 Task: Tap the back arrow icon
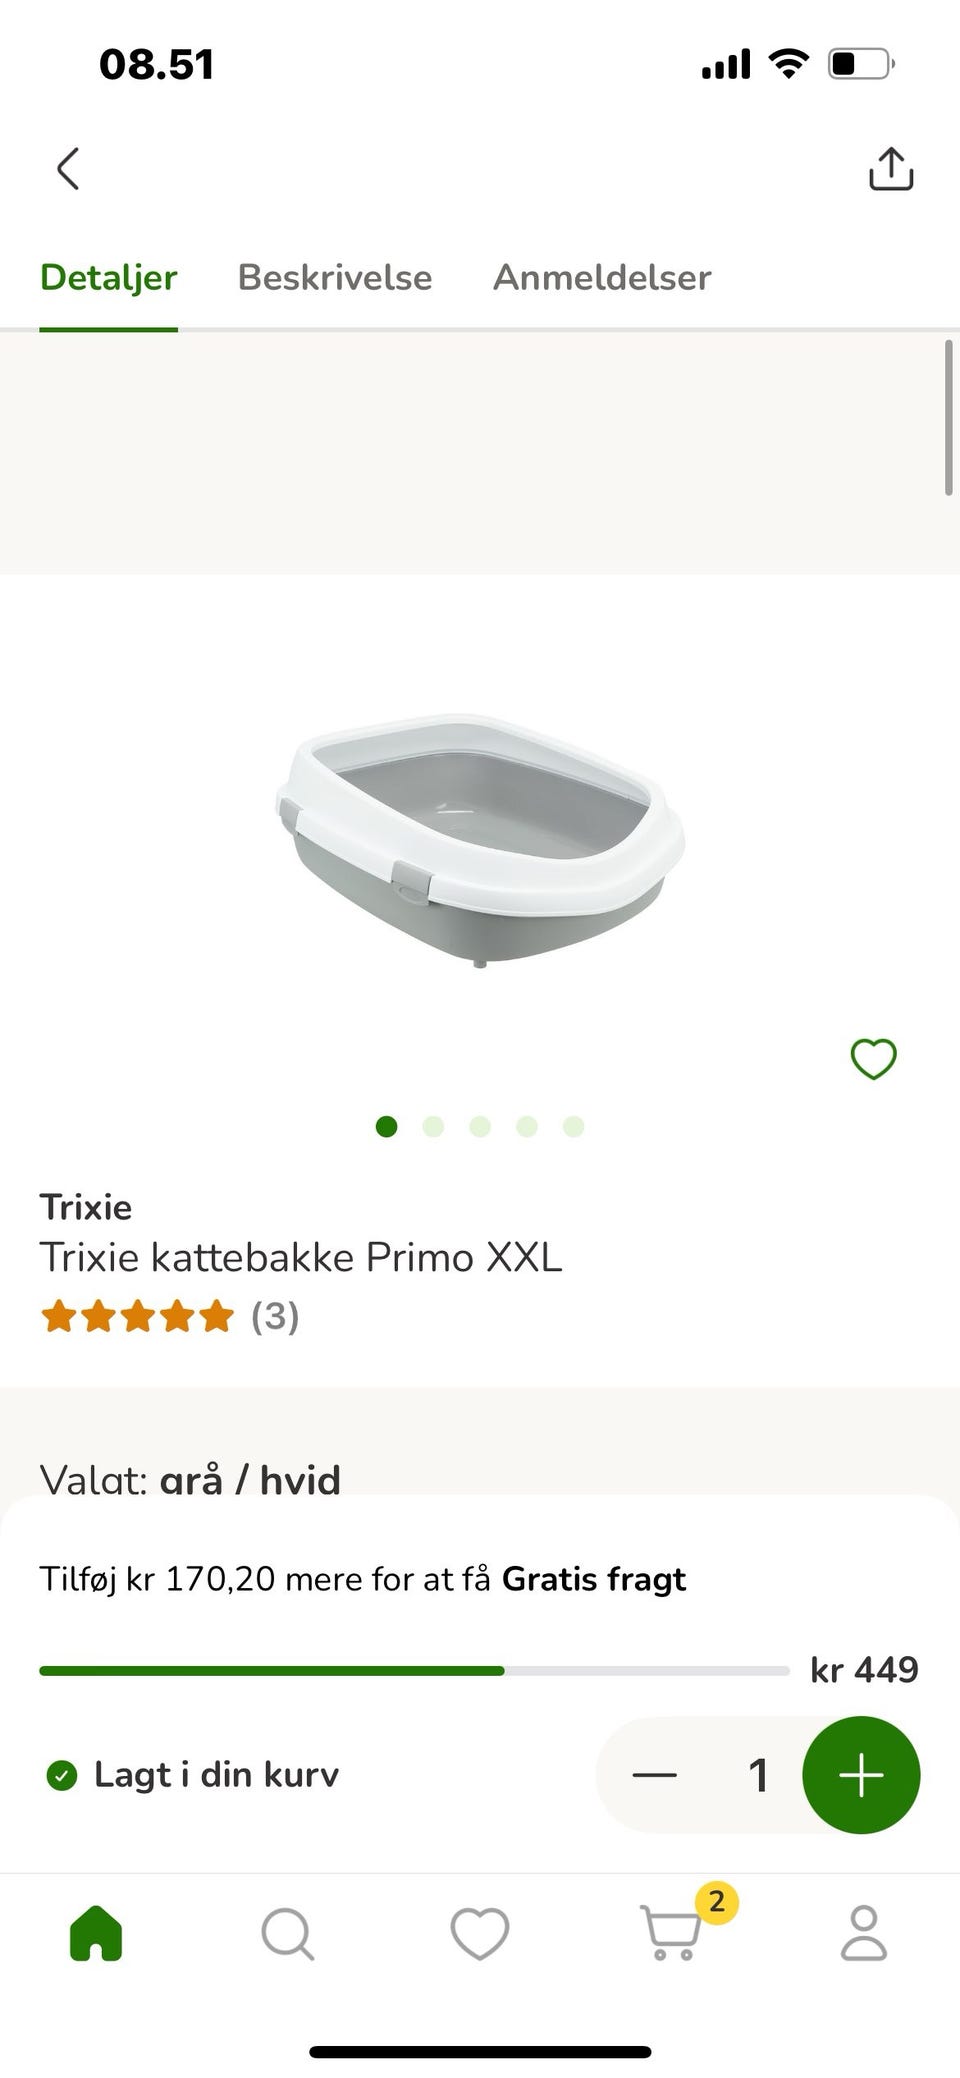coord(68,169)
